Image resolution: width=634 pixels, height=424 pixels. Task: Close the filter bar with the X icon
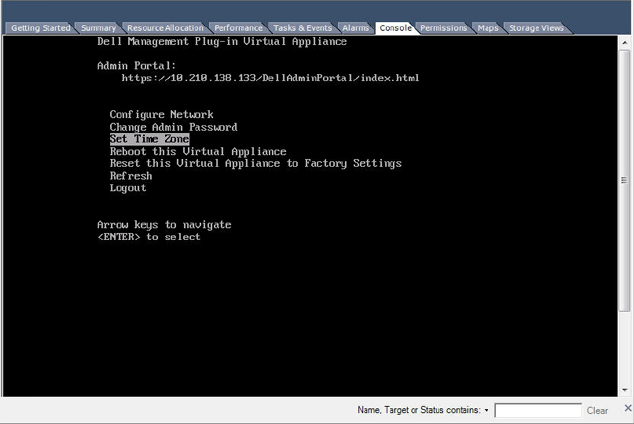tap(628, 408)
